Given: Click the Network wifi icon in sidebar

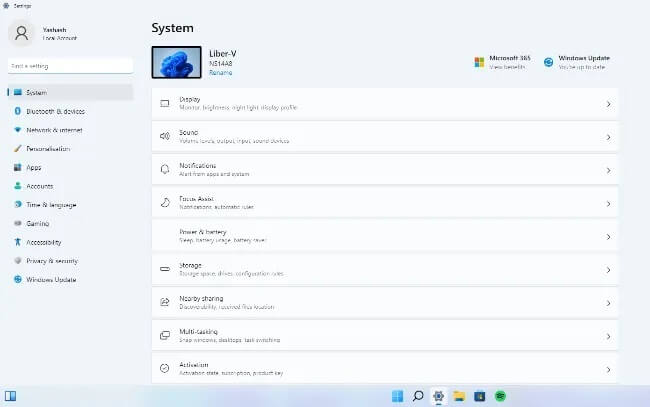Looking at the screenshot, I should (17, 130).
